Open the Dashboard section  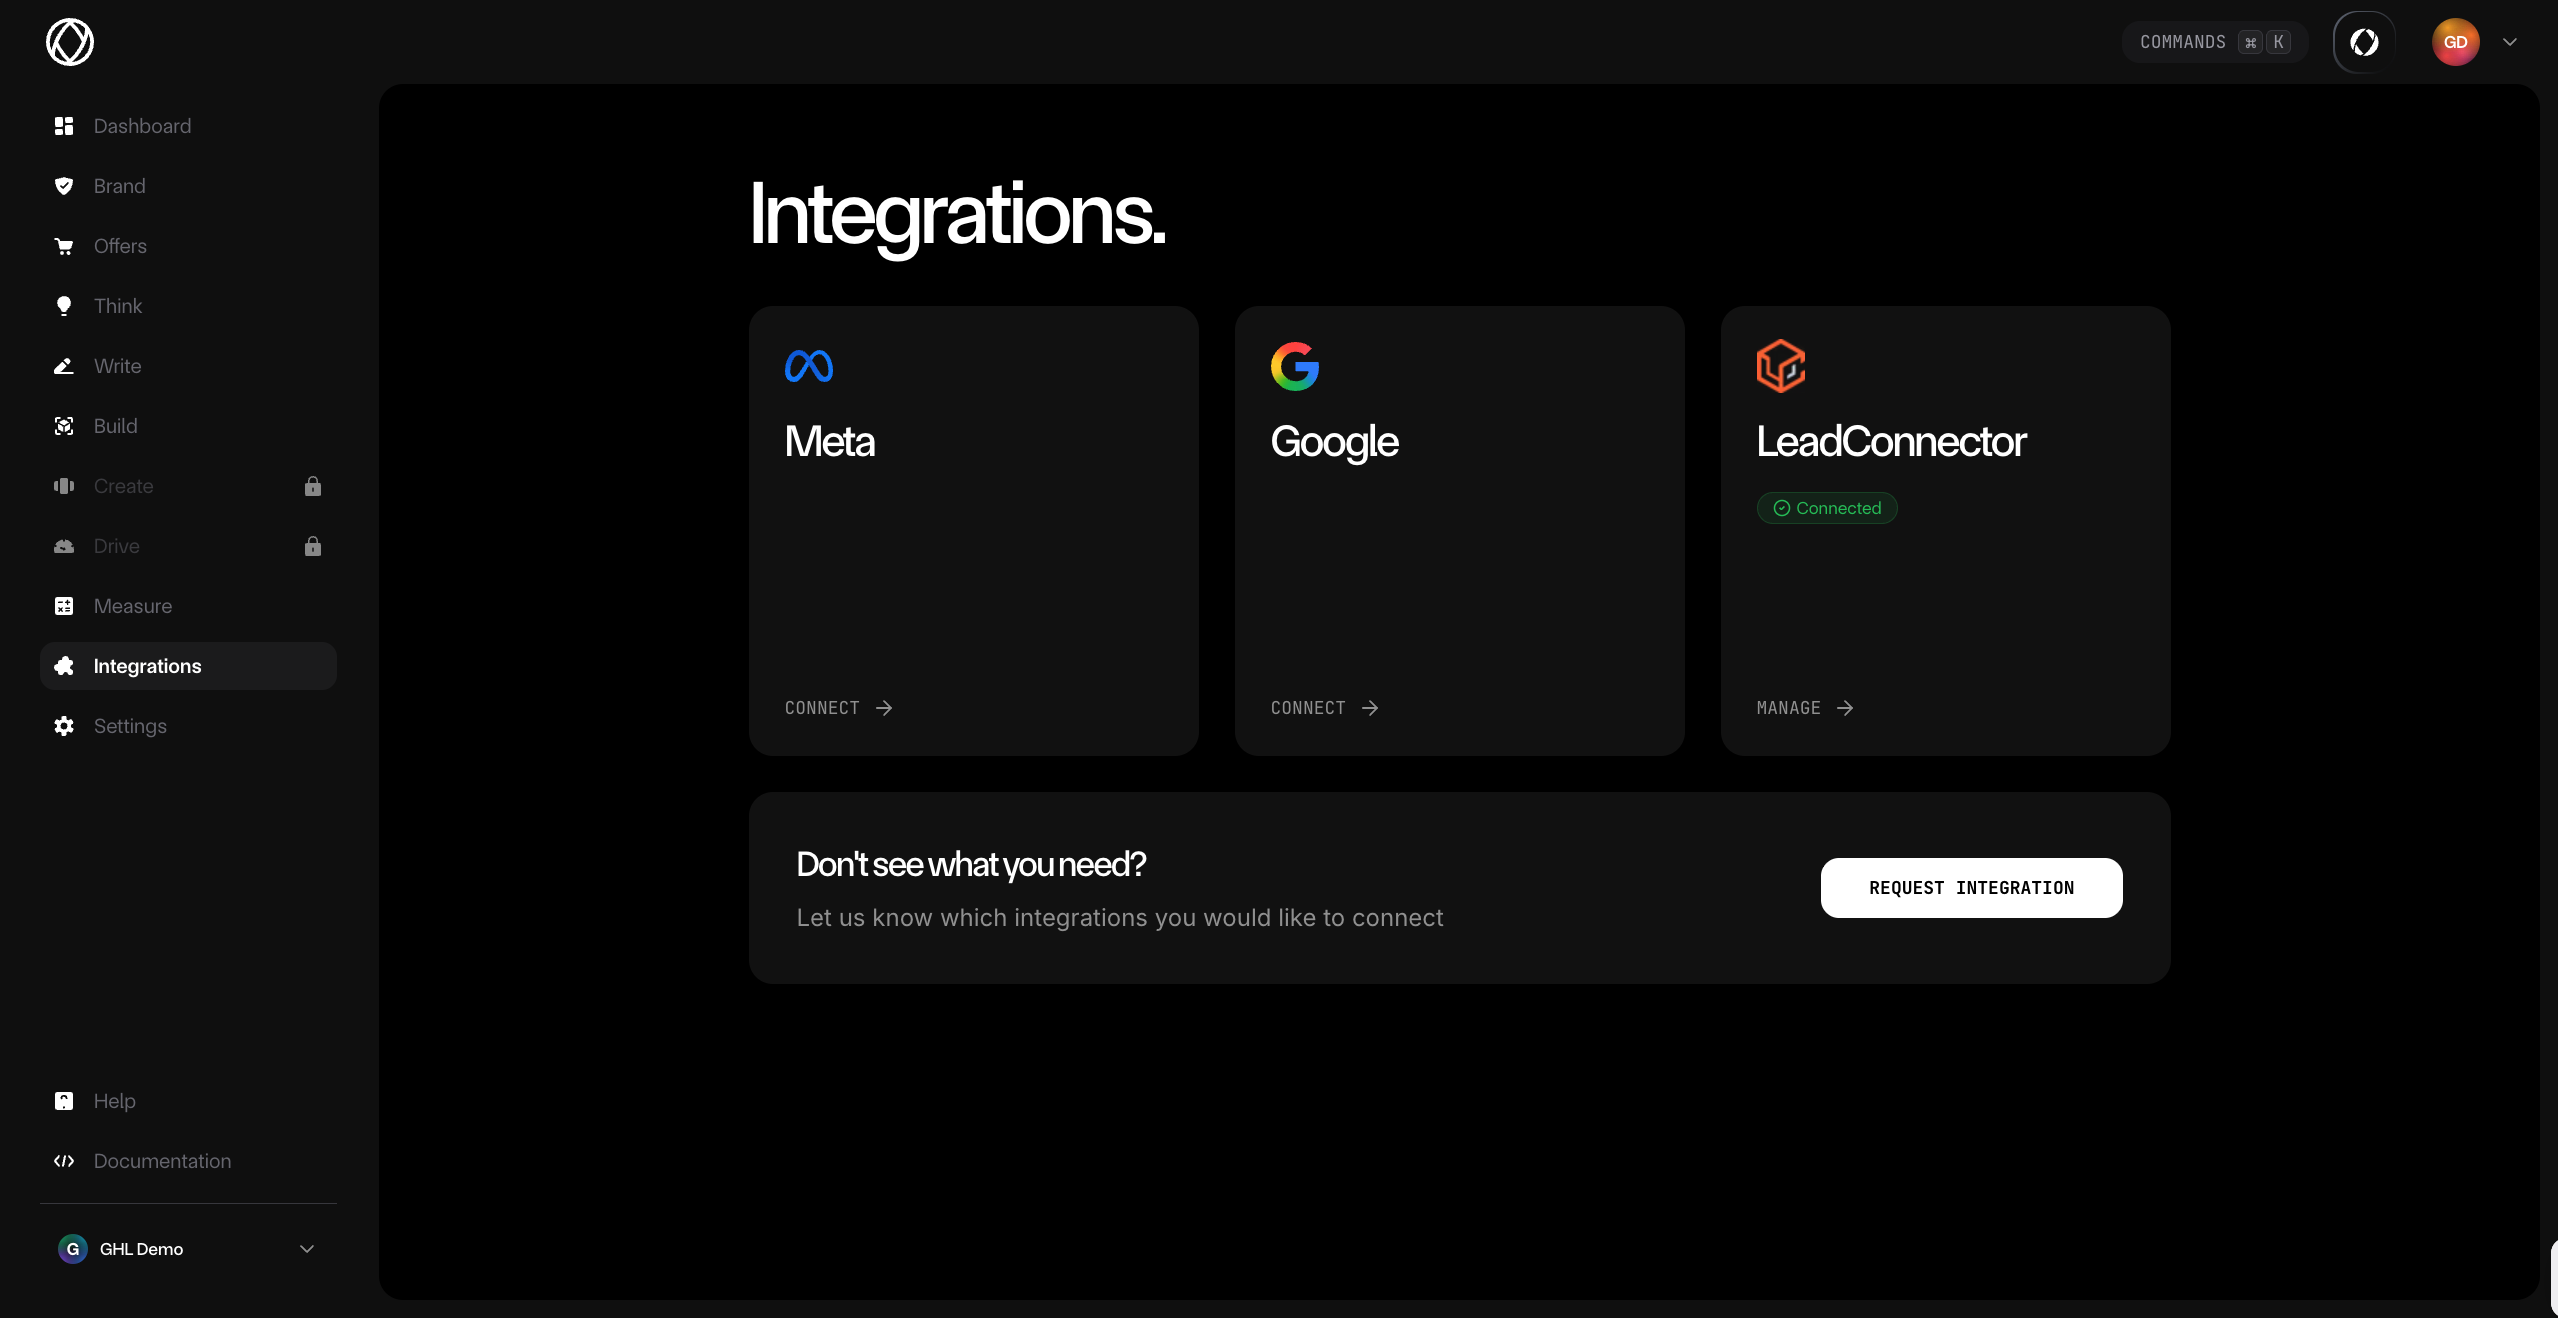click(143, 125)
